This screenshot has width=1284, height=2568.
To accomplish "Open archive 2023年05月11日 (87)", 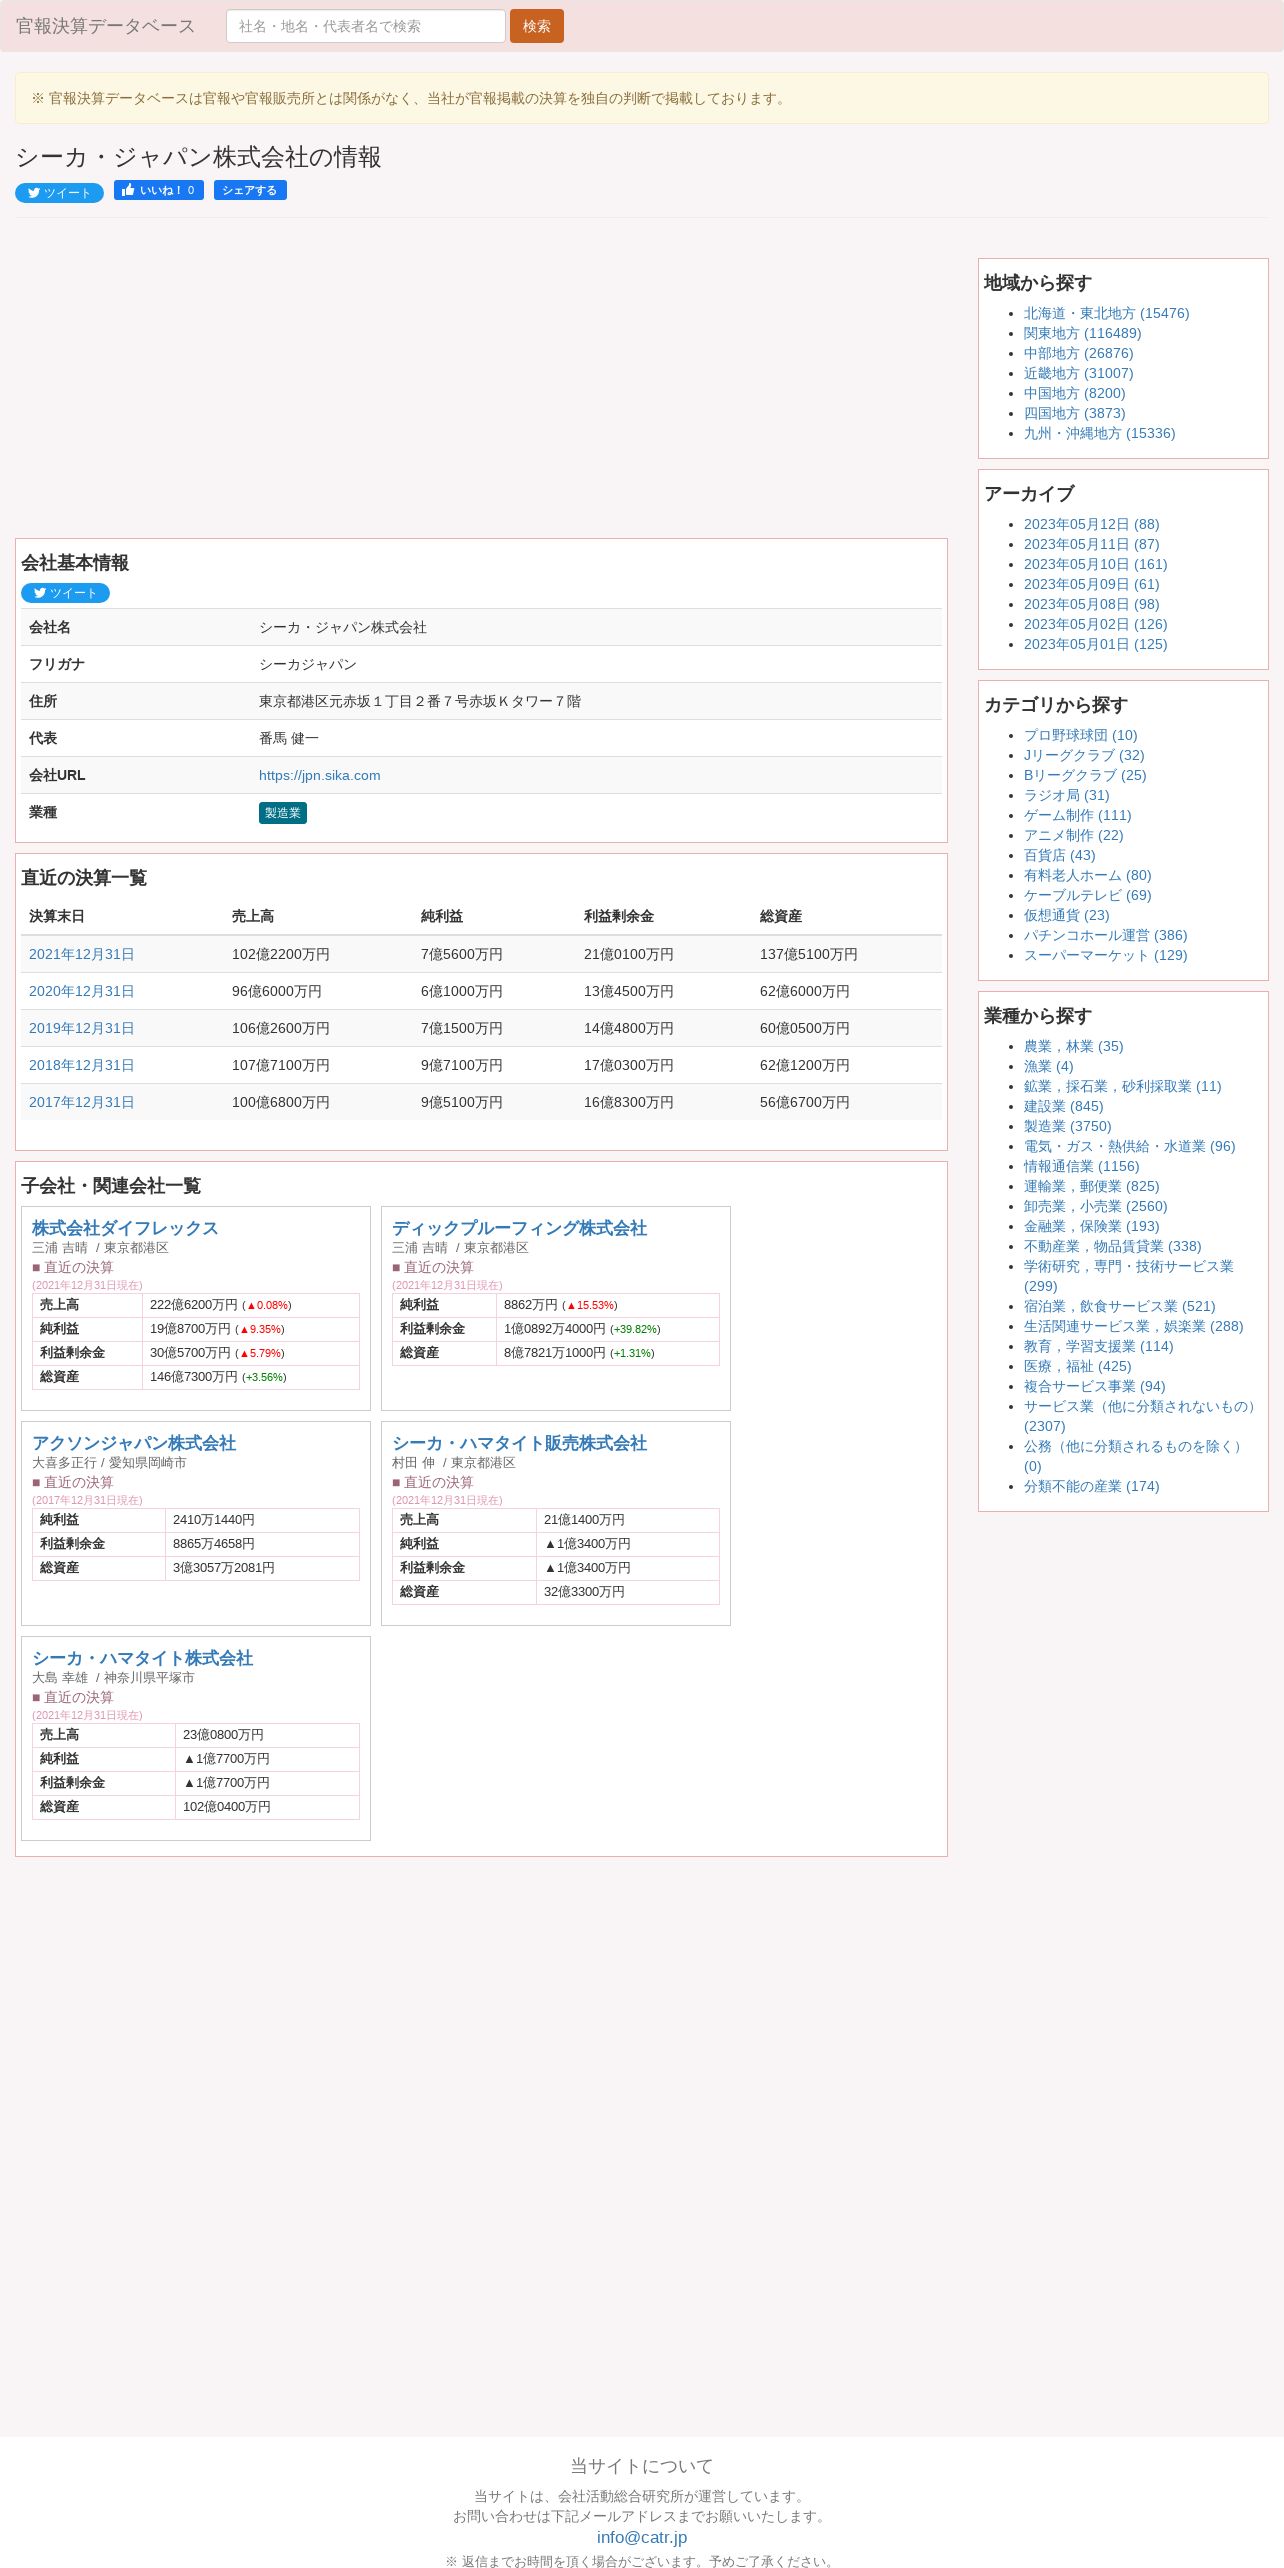I will (1091, 544).
